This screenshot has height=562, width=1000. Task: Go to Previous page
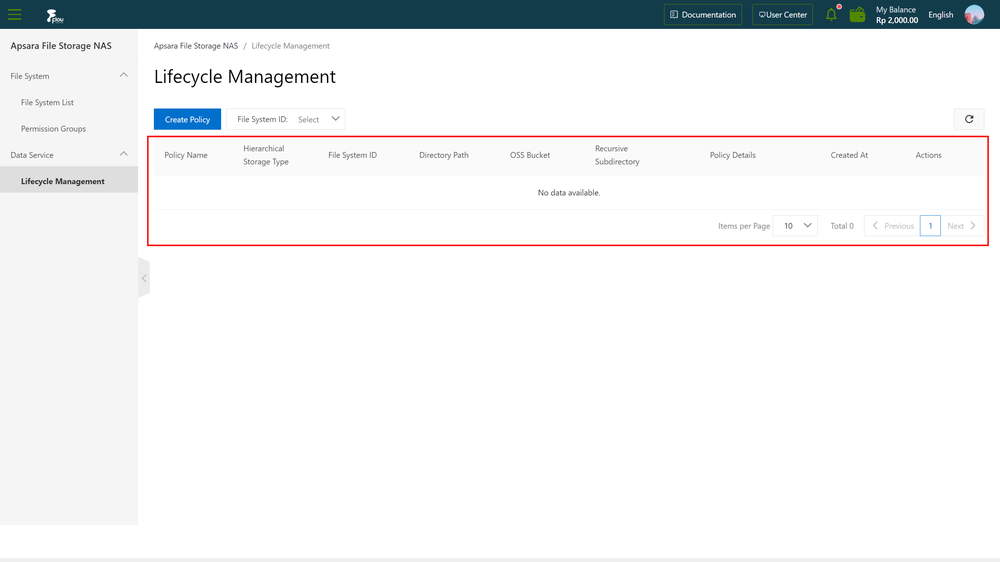pyautogui.click(x=892, y=226)
